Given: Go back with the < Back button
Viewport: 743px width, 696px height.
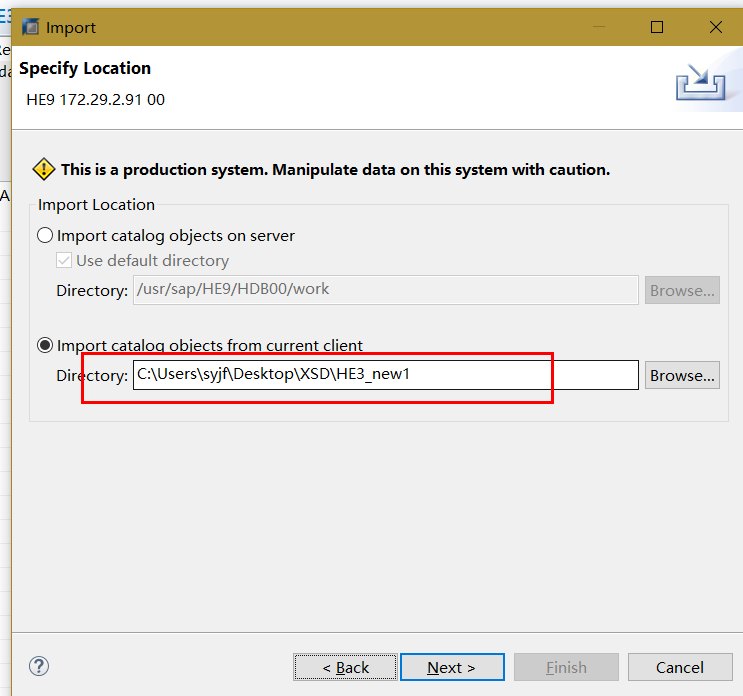Looking at the screenshot, I should point(345,667).
